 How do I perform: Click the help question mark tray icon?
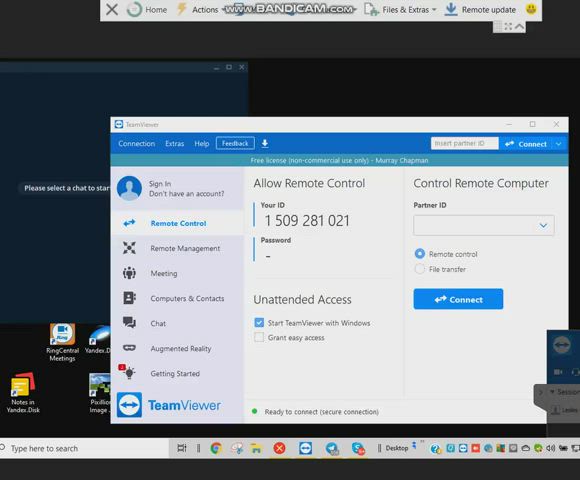point(436,448)
